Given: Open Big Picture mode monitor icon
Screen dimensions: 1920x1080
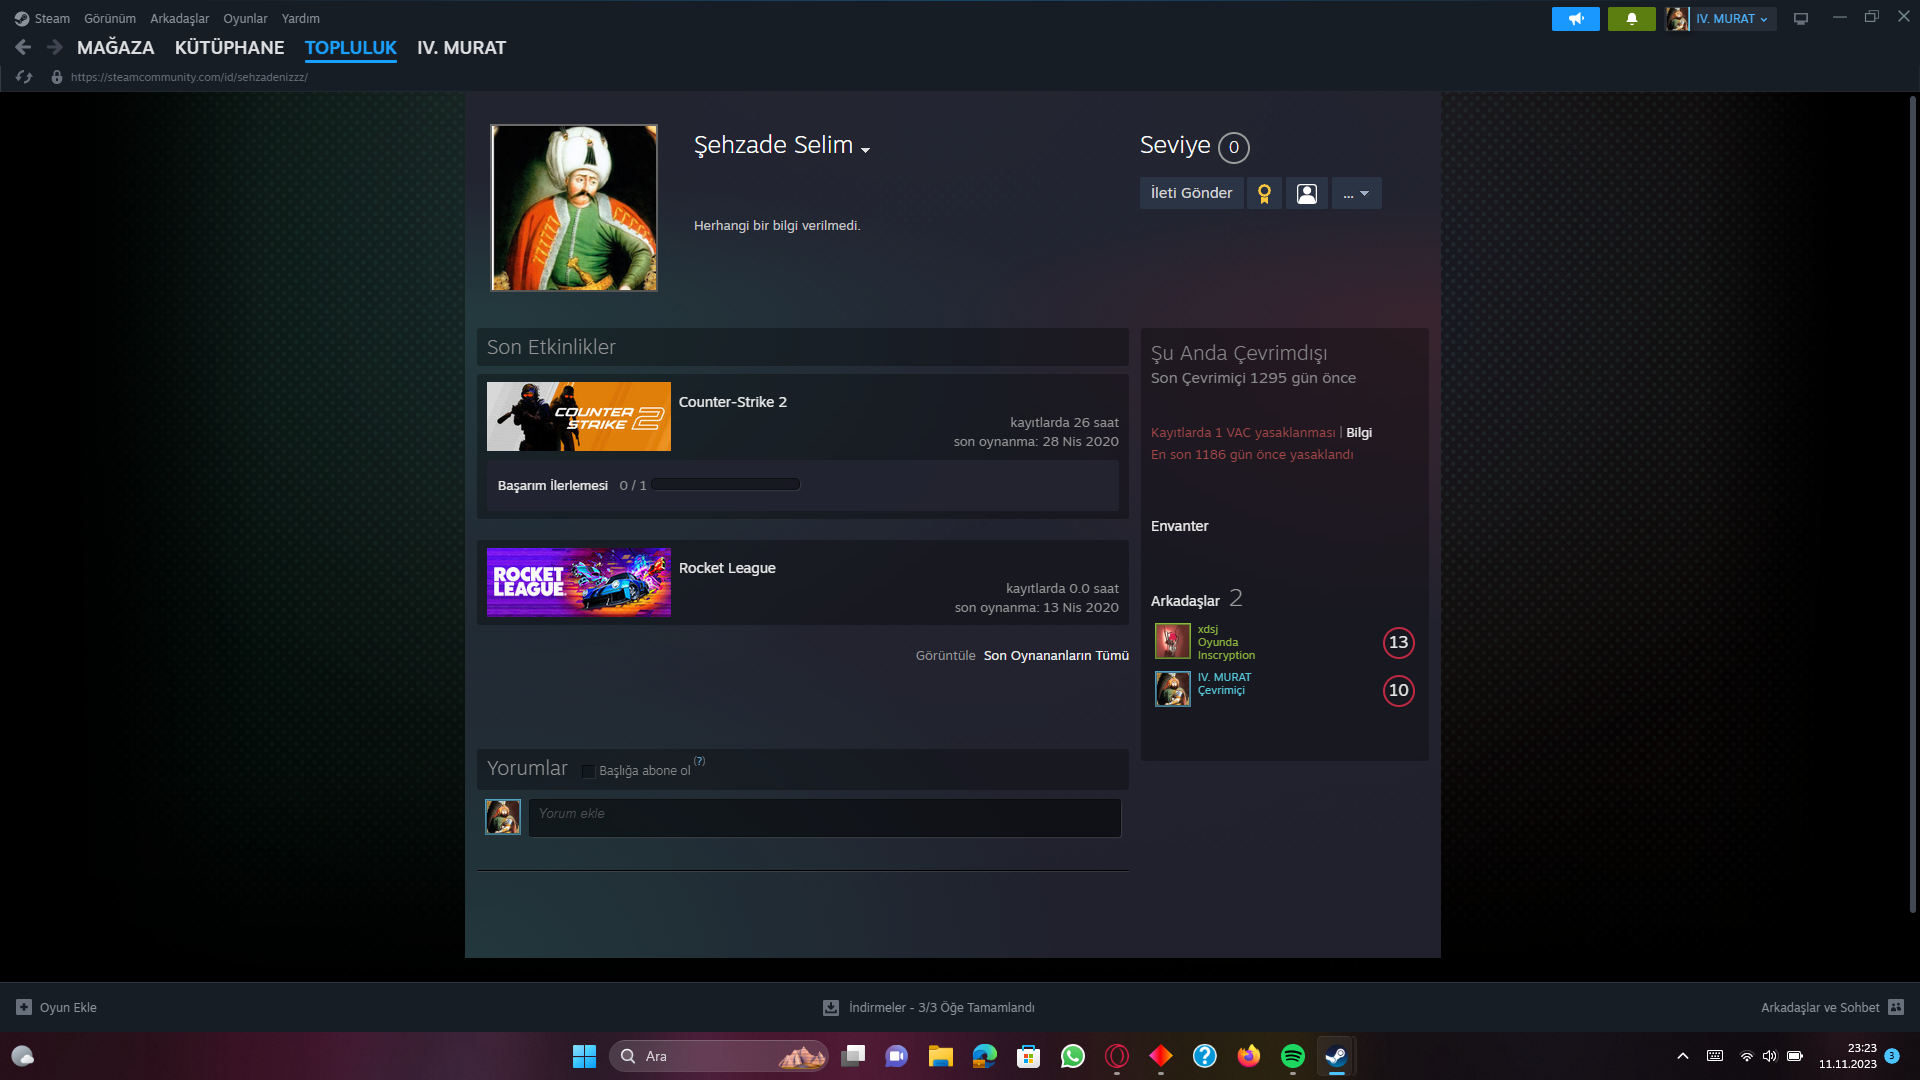Looking at the screenshot, I should tap(1800, 19).
